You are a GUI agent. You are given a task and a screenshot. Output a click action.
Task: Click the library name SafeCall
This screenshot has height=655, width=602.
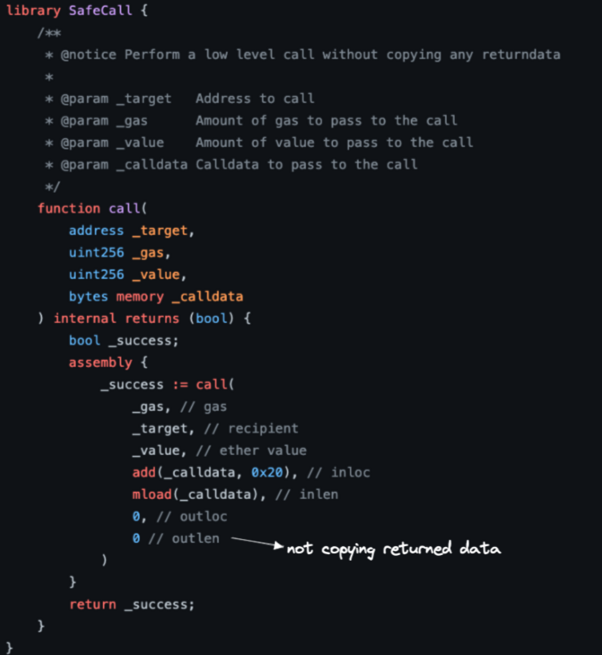tap(100, 10)
